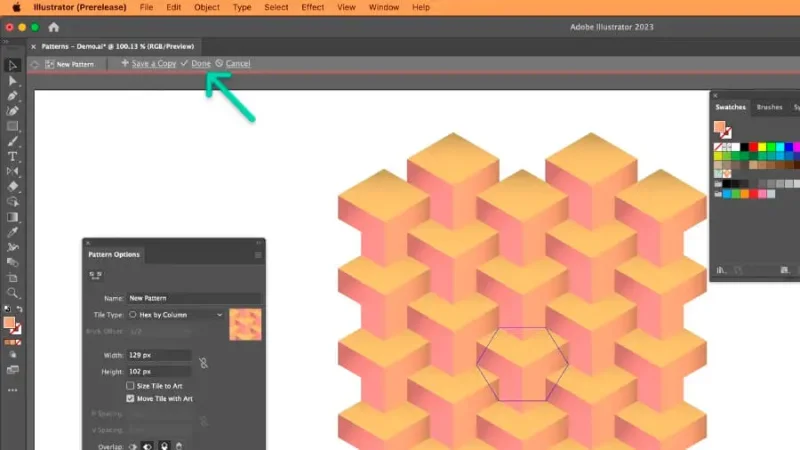Open the View menu
This screenshot has height=450, width=800.
tap(346, 7)
